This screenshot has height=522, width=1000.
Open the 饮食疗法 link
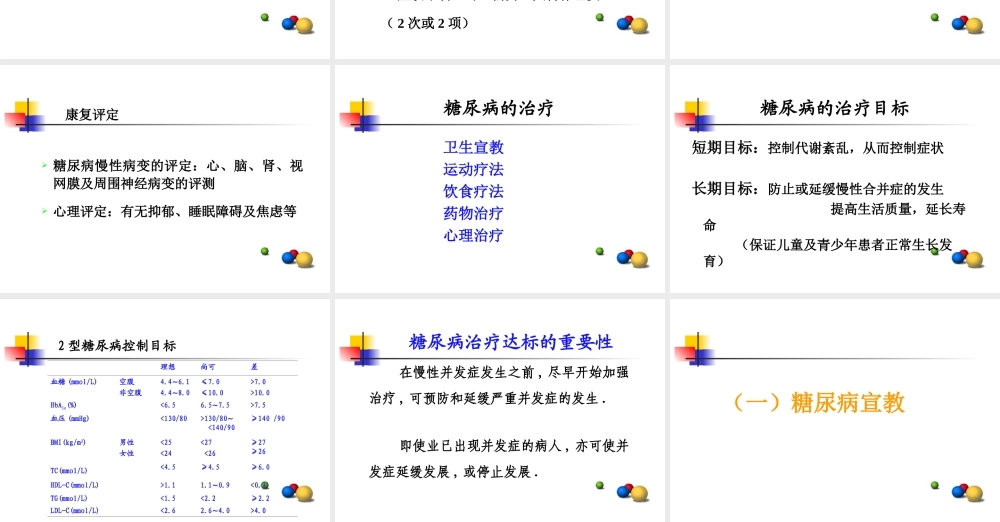(473, 191)
